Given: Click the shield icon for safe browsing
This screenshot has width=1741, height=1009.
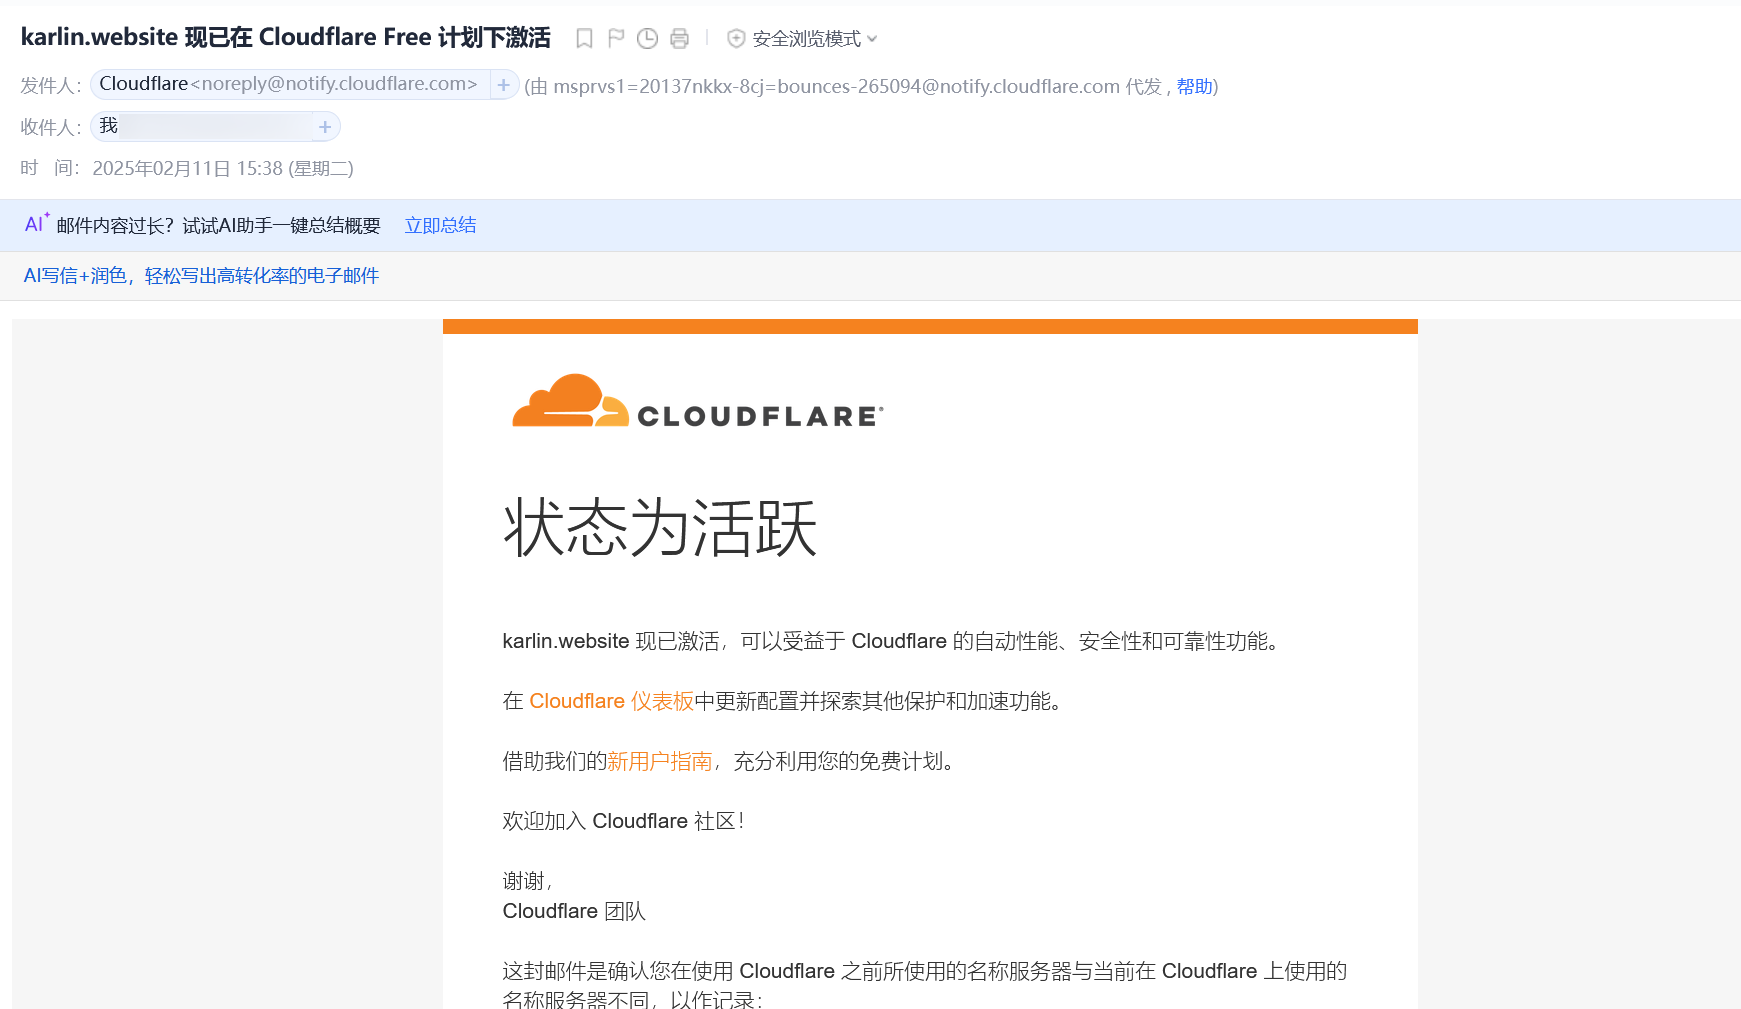Looking at the screenshot, I should click(736, 39).
